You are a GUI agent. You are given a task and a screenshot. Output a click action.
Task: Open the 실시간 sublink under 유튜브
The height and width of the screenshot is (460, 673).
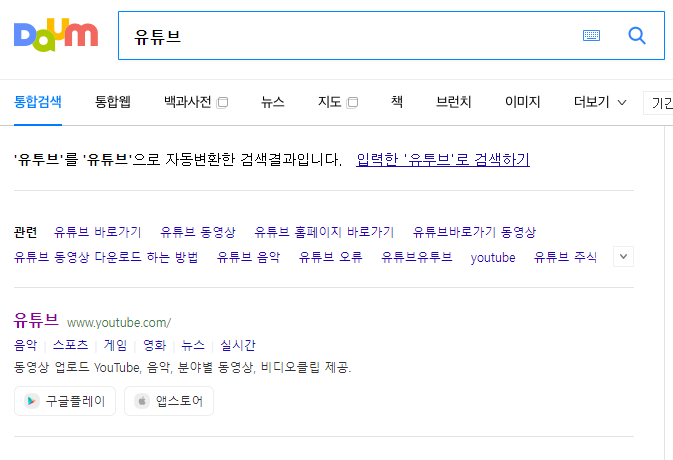(238, 345)
